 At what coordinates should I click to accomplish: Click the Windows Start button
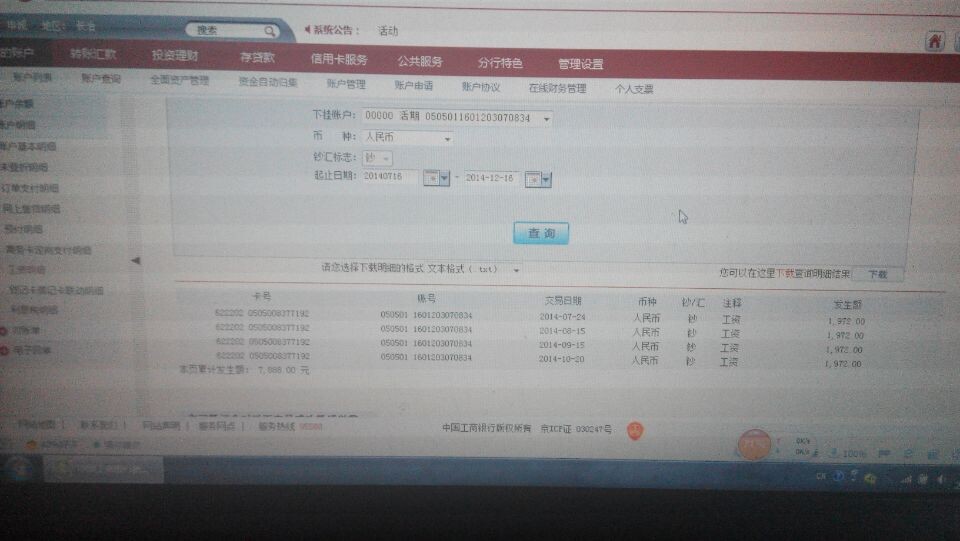[18, 469]
